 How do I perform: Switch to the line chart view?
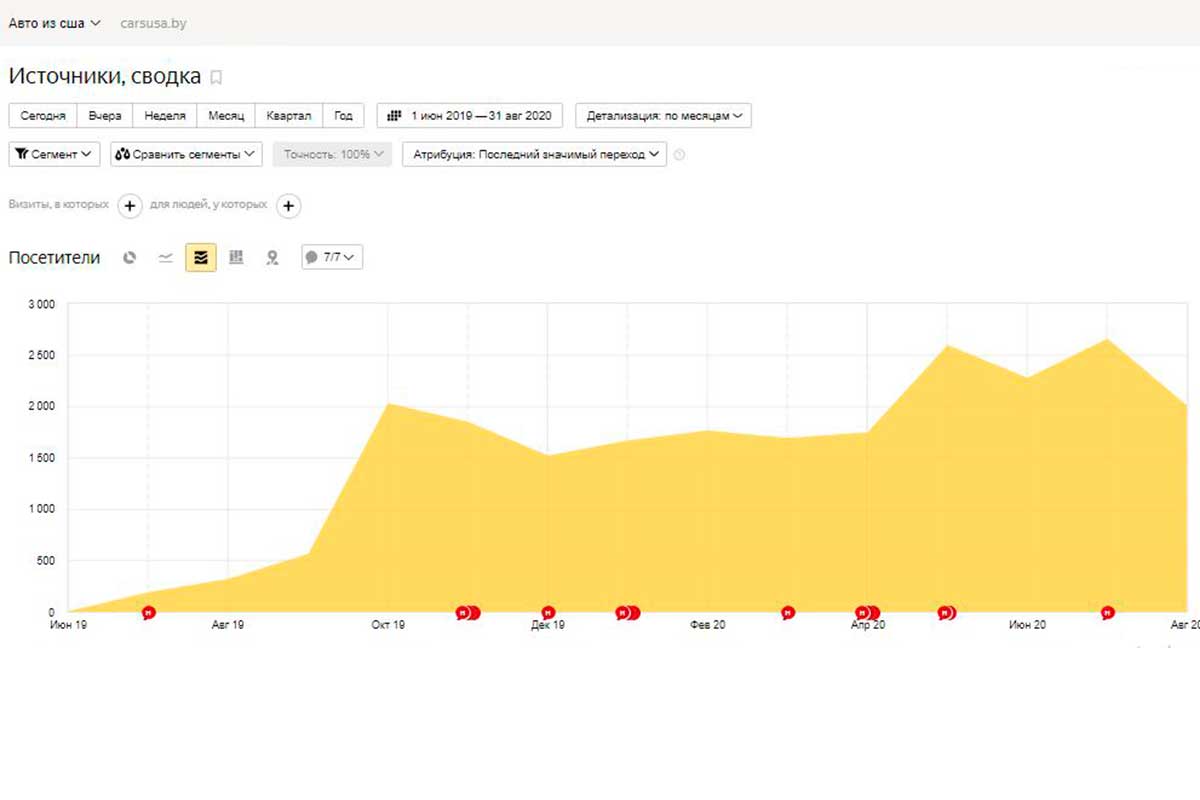point(166,258)
